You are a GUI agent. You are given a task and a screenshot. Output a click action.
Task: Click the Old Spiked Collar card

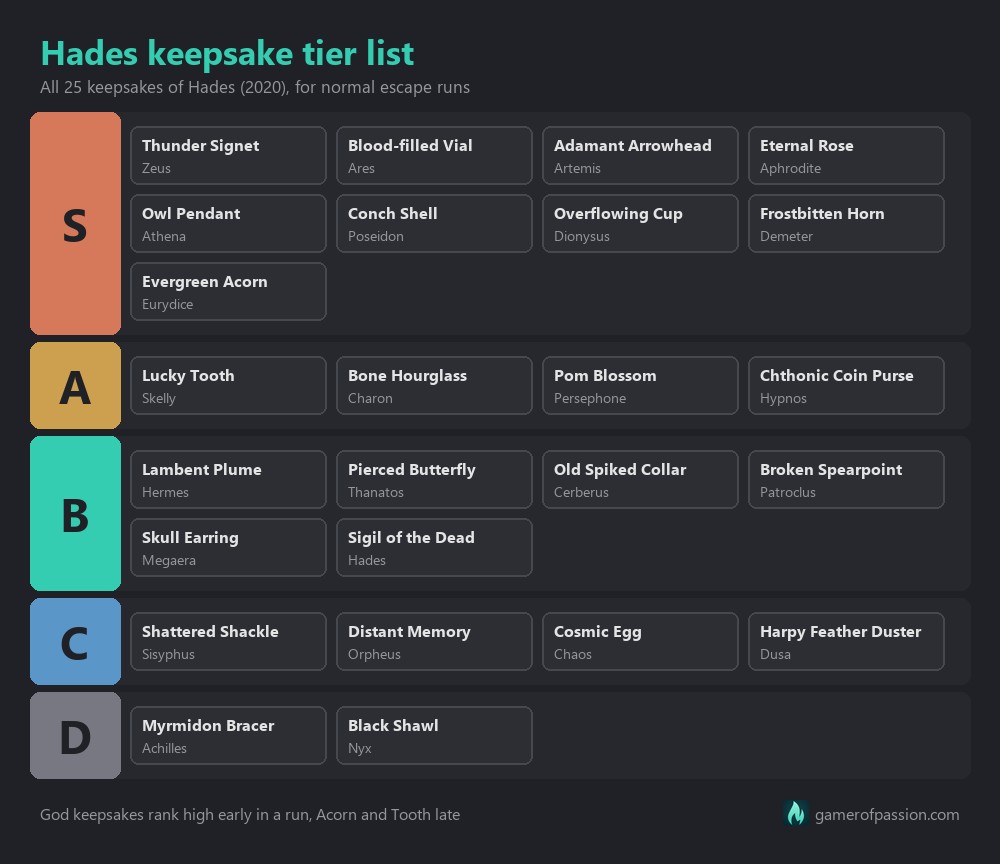[x=640, y=480]
